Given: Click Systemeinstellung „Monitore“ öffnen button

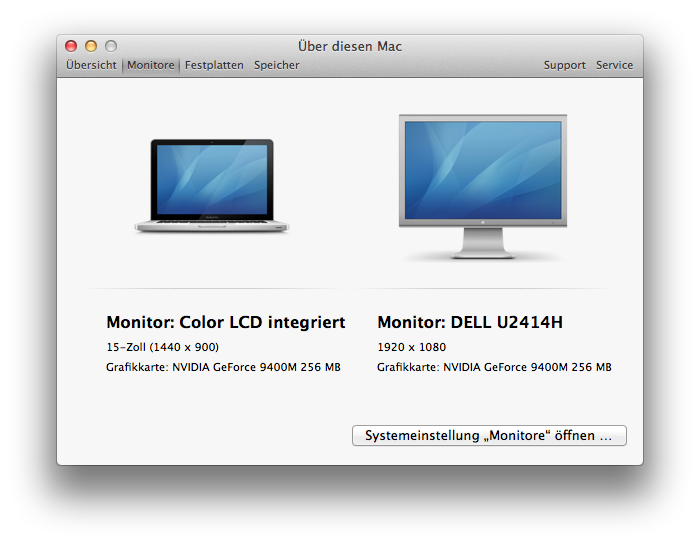Looking at the screenshot, I should click(x=489, y=436).
